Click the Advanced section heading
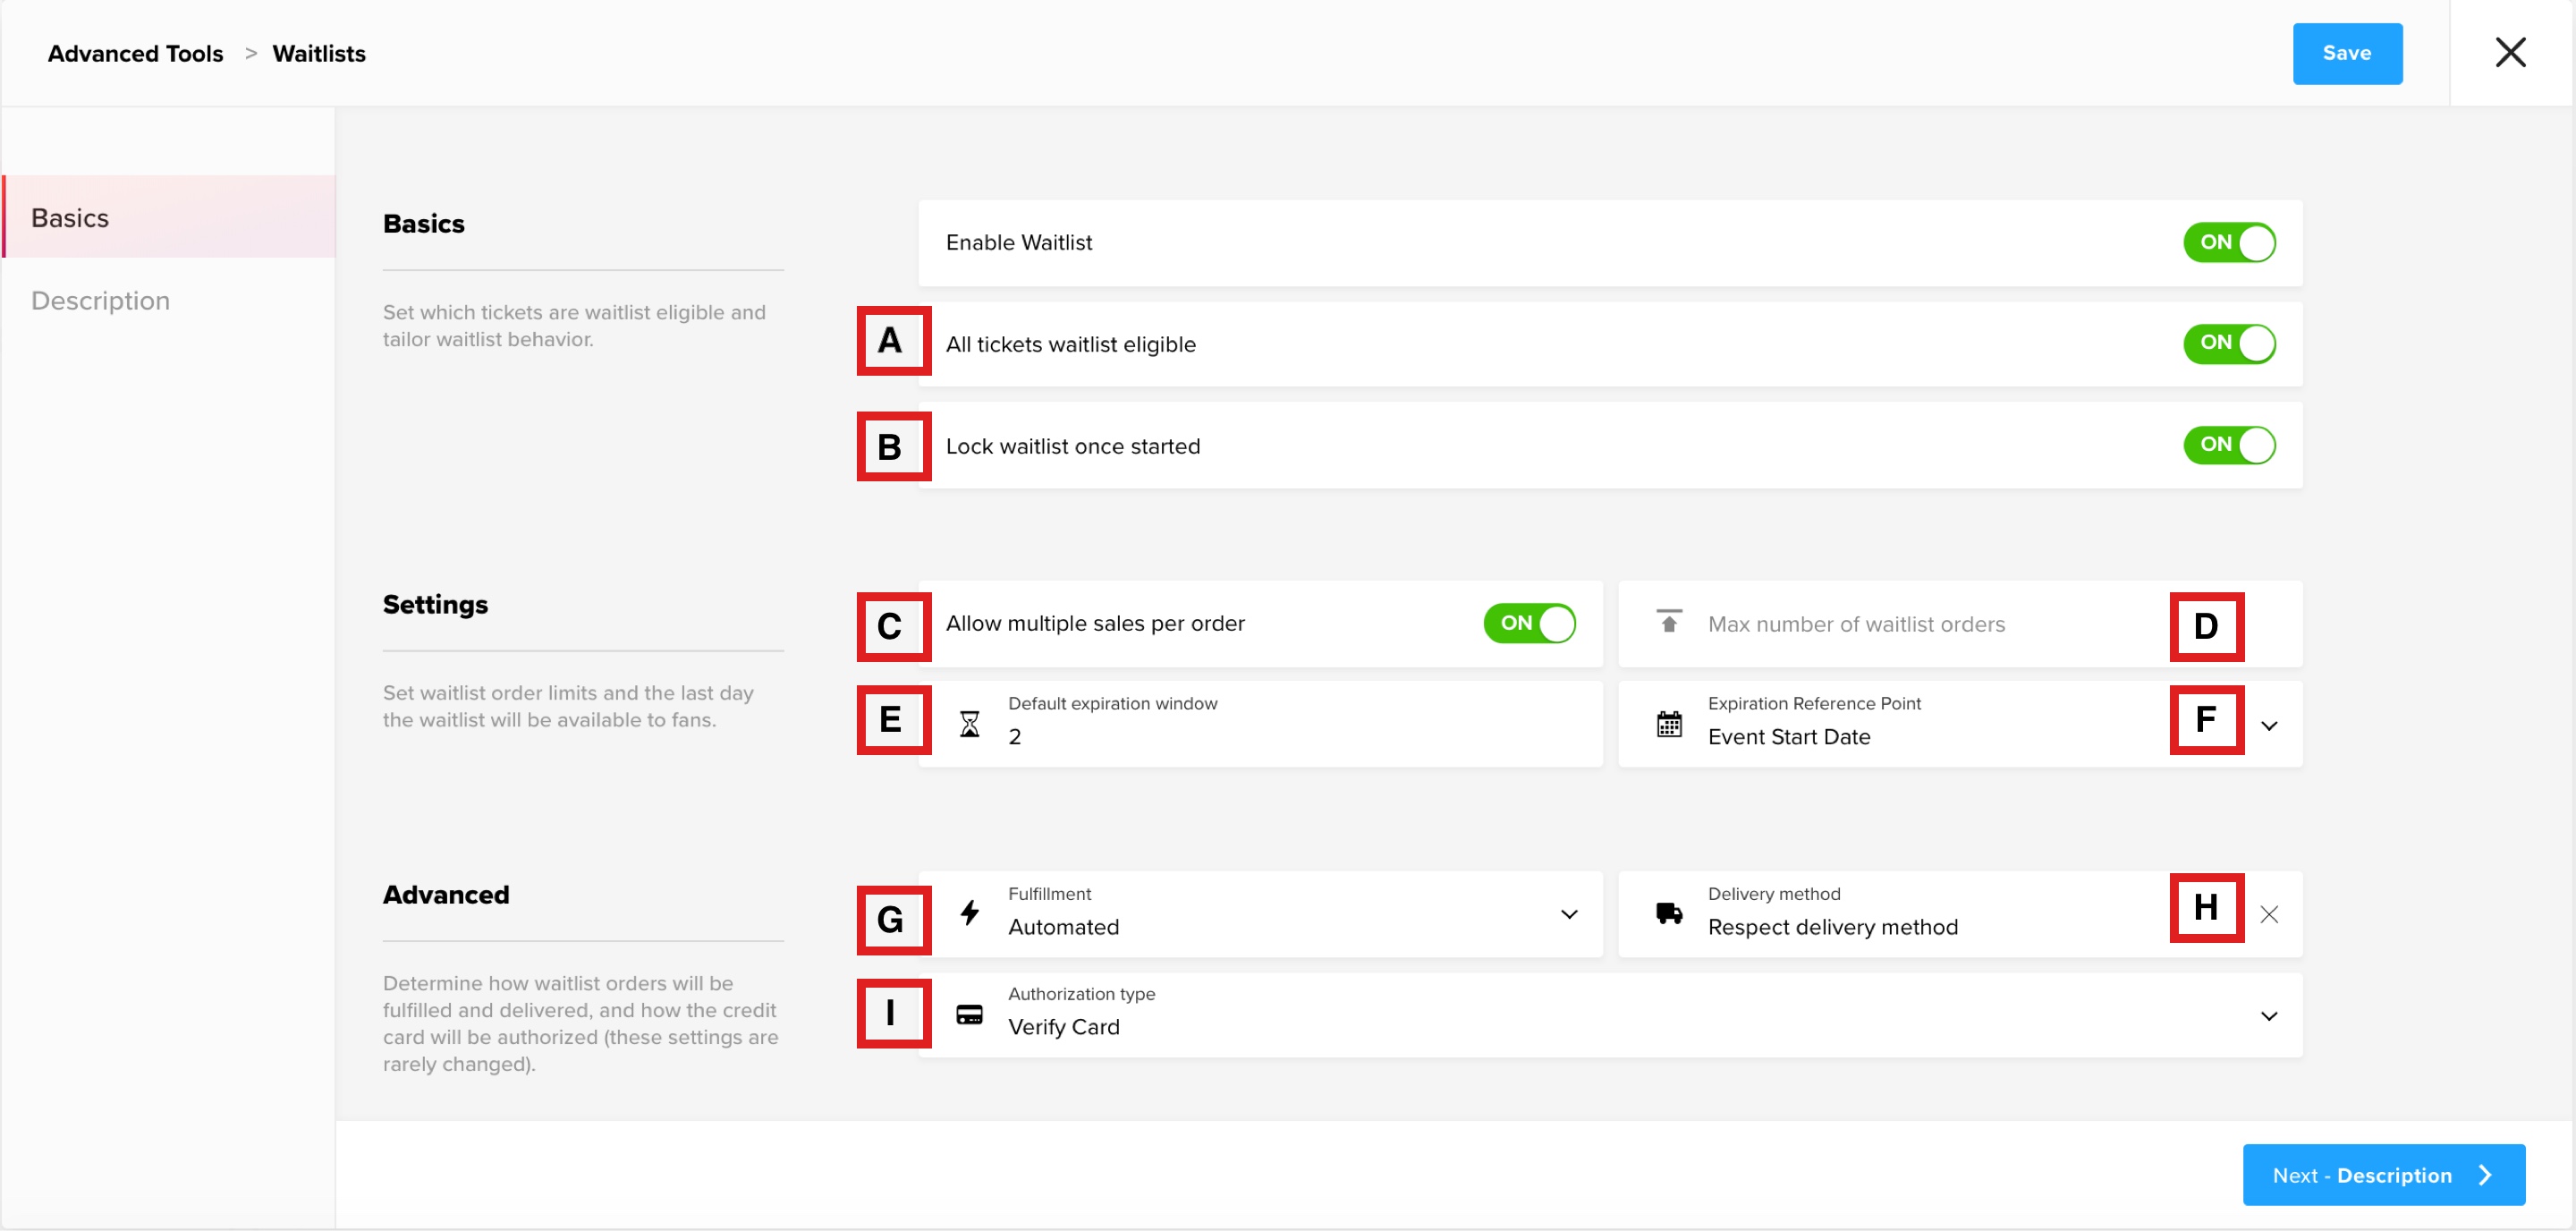Viewport: 2576px width, 1231px height. coord(446,894)
